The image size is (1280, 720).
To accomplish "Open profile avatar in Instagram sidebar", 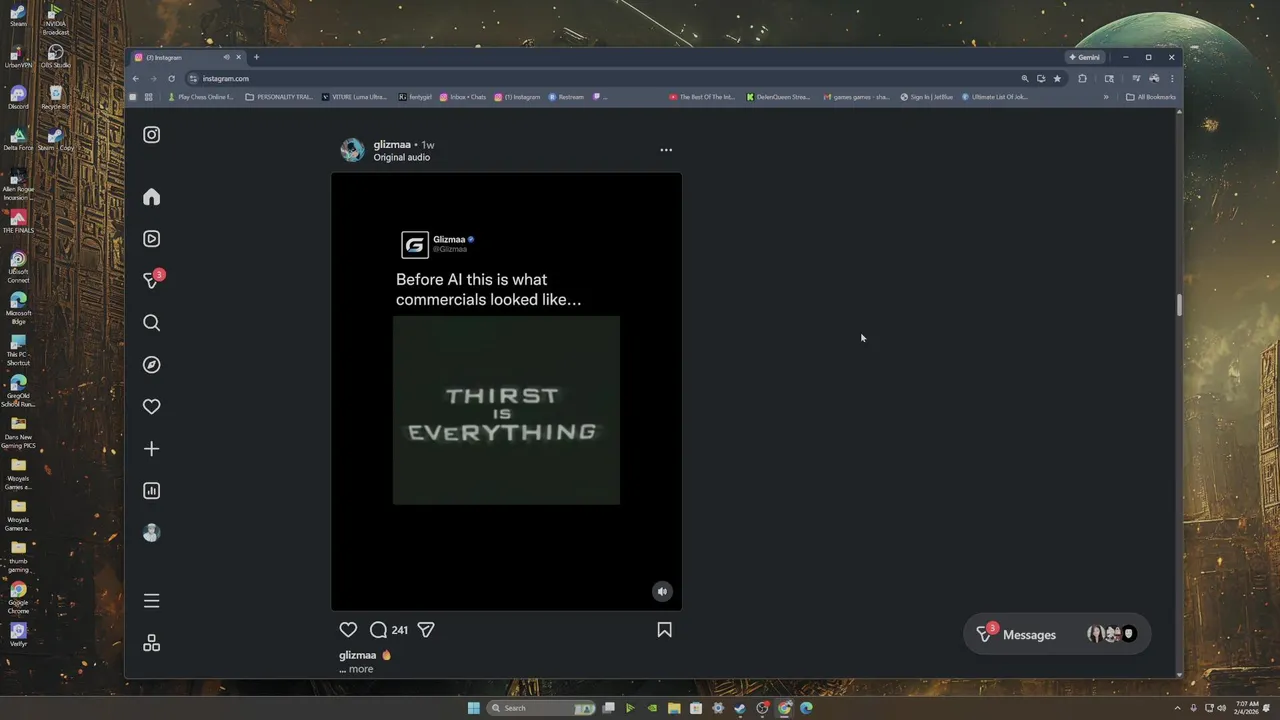I will (151, 533).
